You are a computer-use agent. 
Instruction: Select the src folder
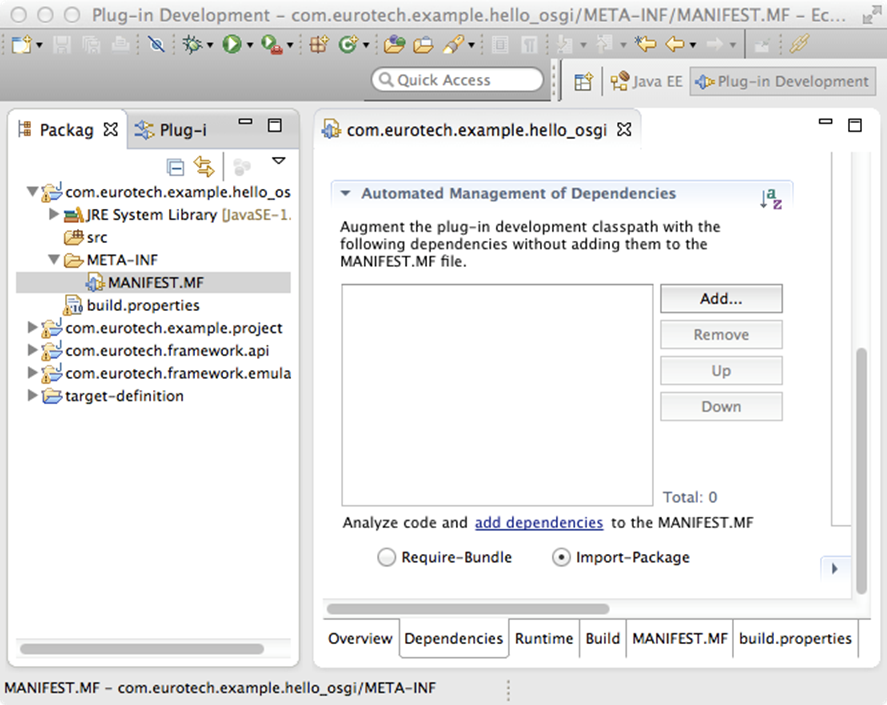(85, 237)
